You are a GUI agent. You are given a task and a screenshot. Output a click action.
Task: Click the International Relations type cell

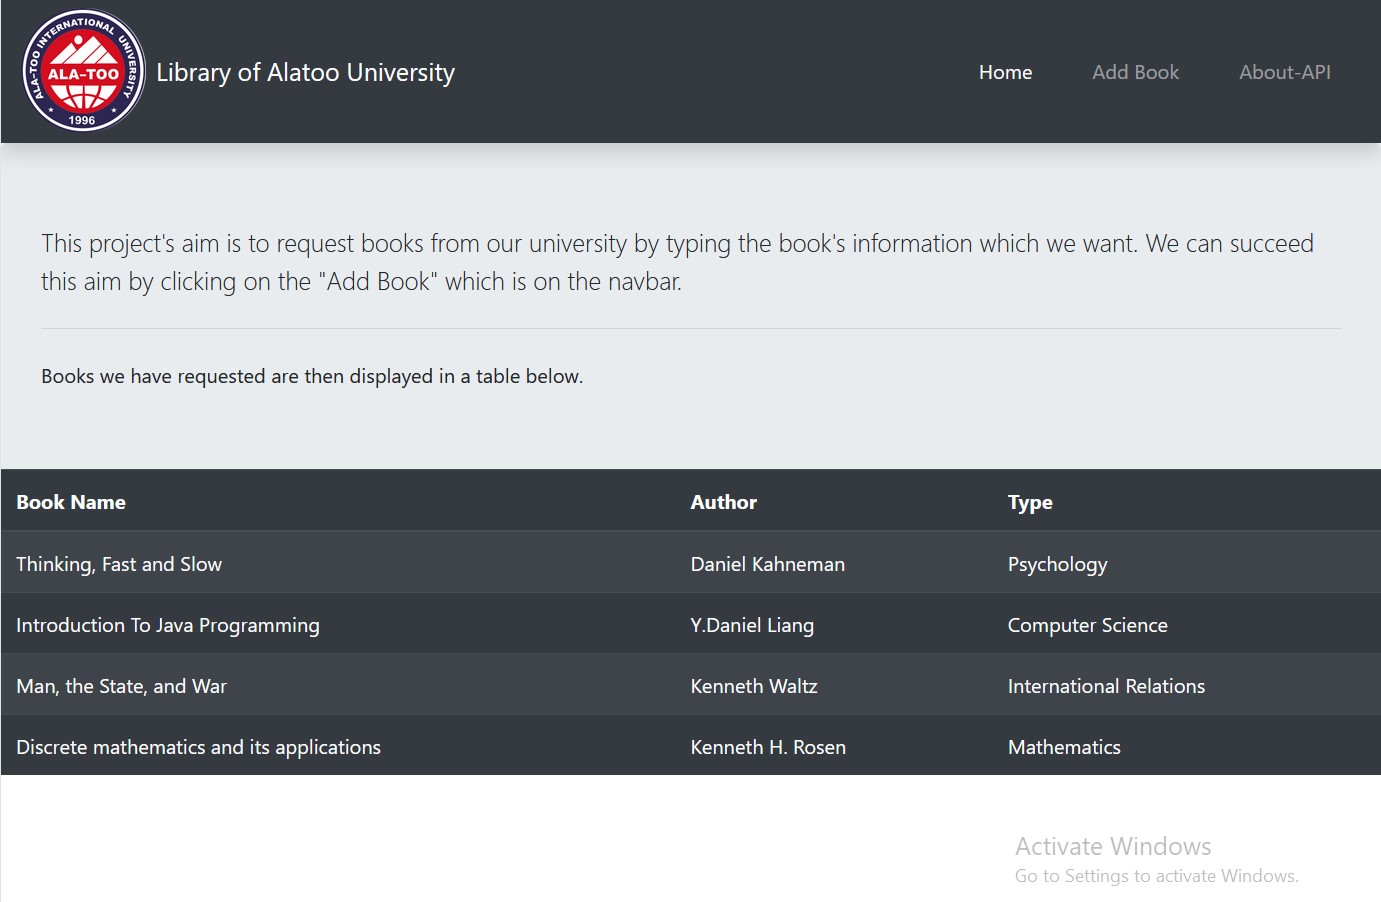(x=1106, y=686)
